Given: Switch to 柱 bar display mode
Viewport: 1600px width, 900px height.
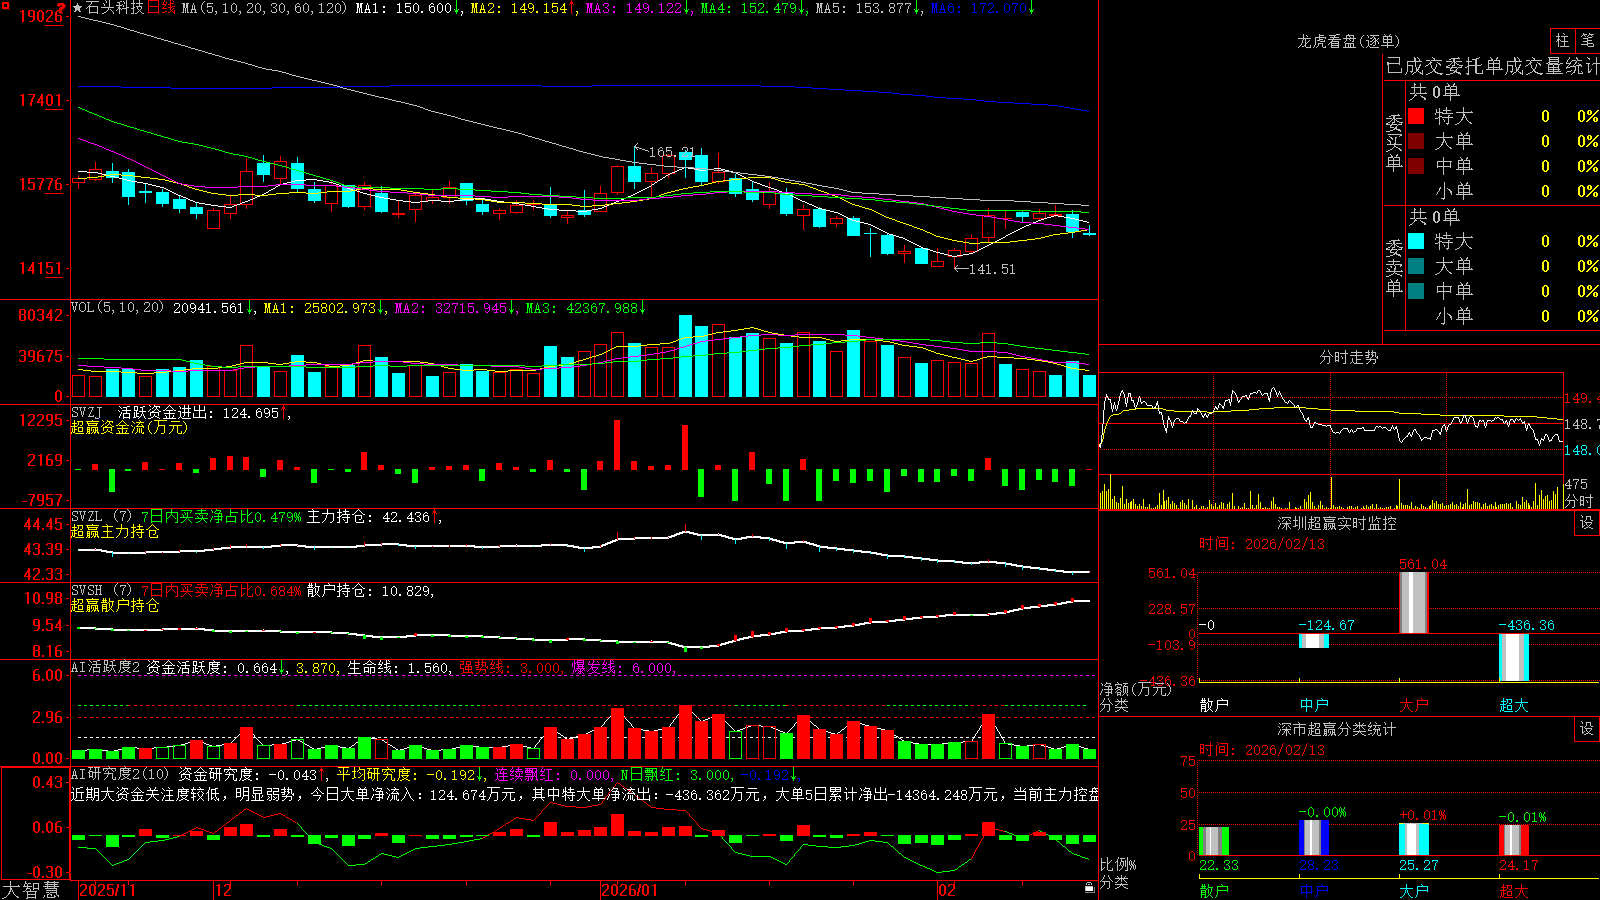Looking at the screenshot, I should click(x=1562, y=41).
